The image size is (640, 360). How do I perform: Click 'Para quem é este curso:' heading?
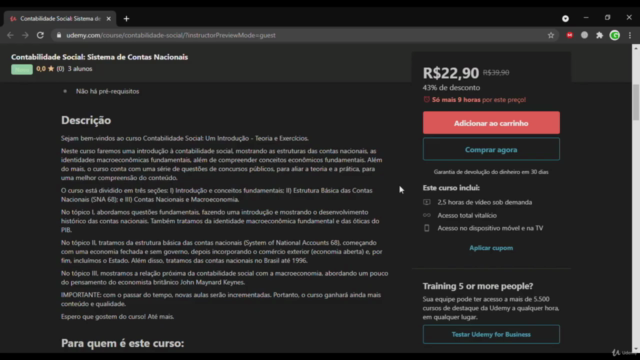122,343
